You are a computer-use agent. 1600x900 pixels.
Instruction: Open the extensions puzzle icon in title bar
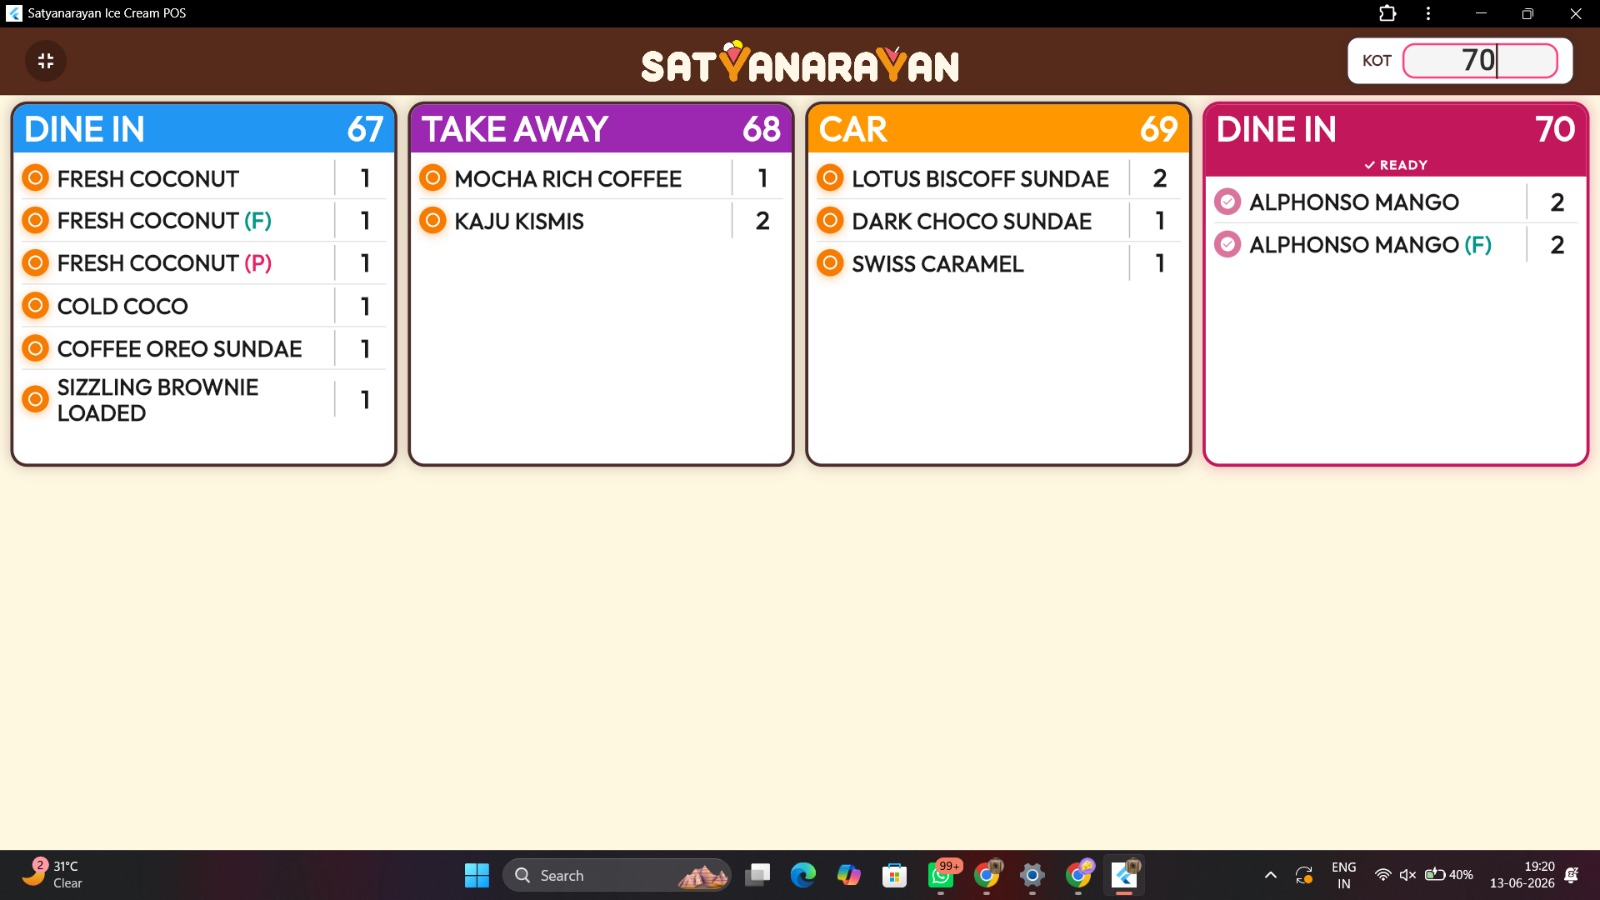click(x=1387, y=13)
